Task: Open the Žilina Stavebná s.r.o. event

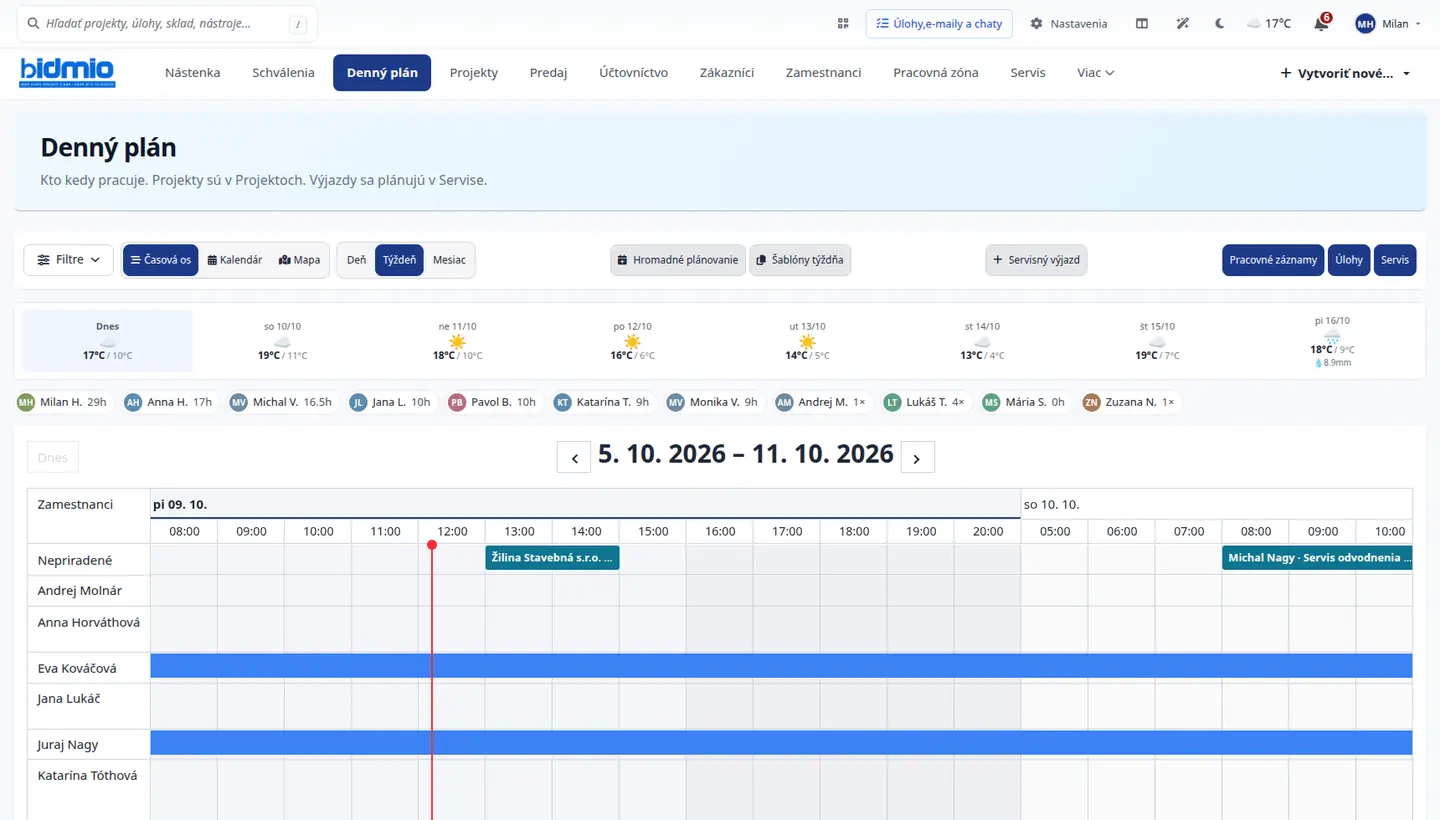Action: [x=552, y=558]
